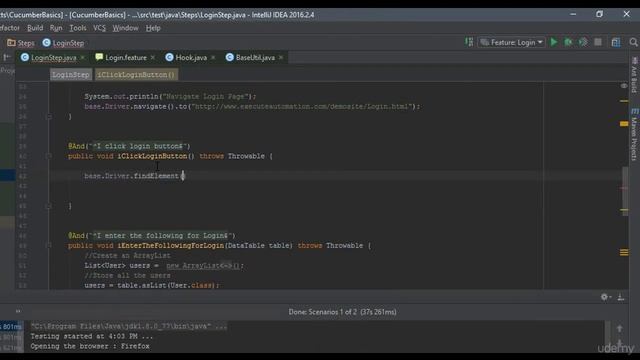The height and width of the screenshot is (360, 640).
Task: Close the LoginStep.java tab
Action: point(83,58)
